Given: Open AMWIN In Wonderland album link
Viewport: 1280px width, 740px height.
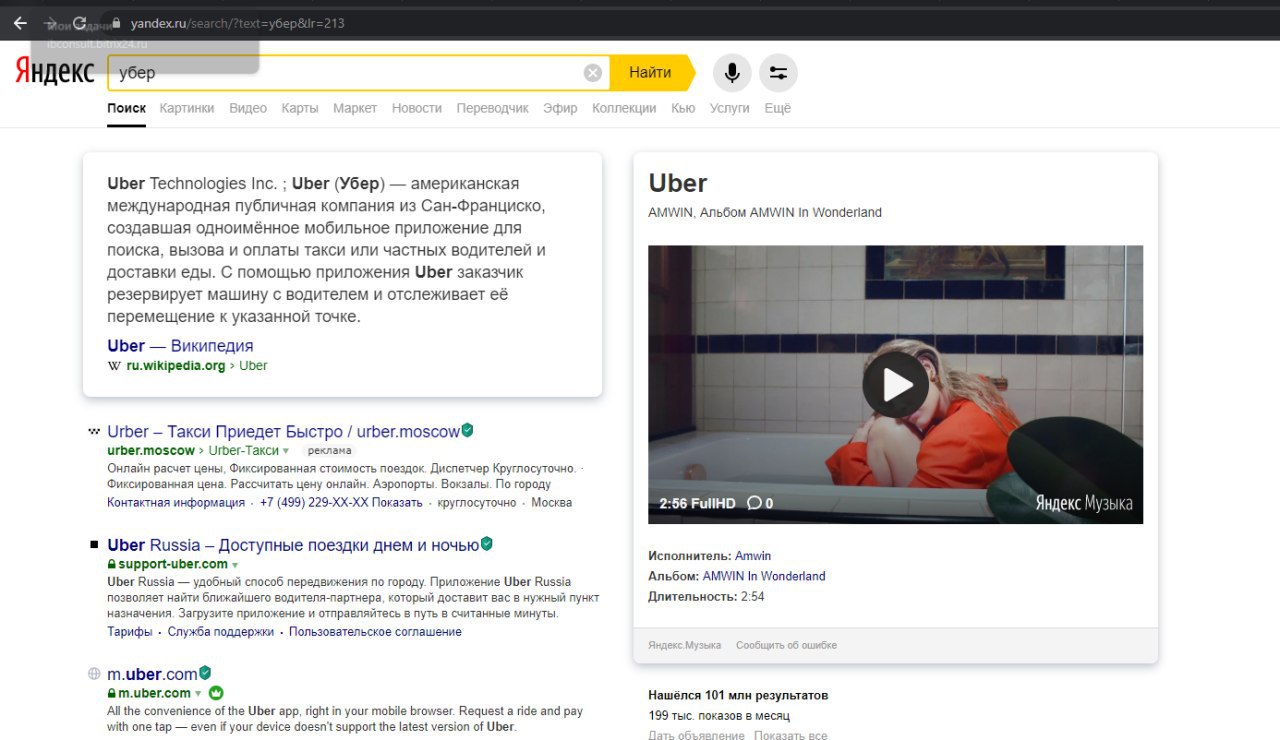Looking at the screenshot, I should click(x=764, y=576).
